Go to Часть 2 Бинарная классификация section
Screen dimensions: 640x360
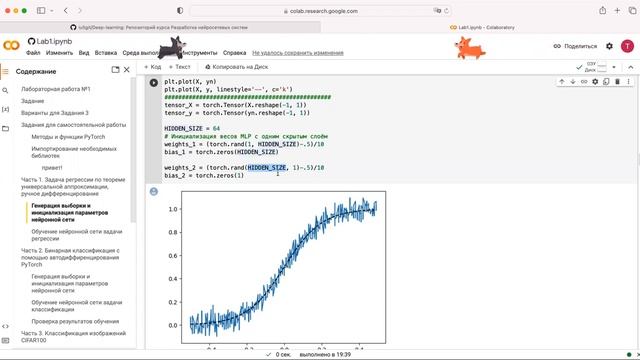pos(70,258)
